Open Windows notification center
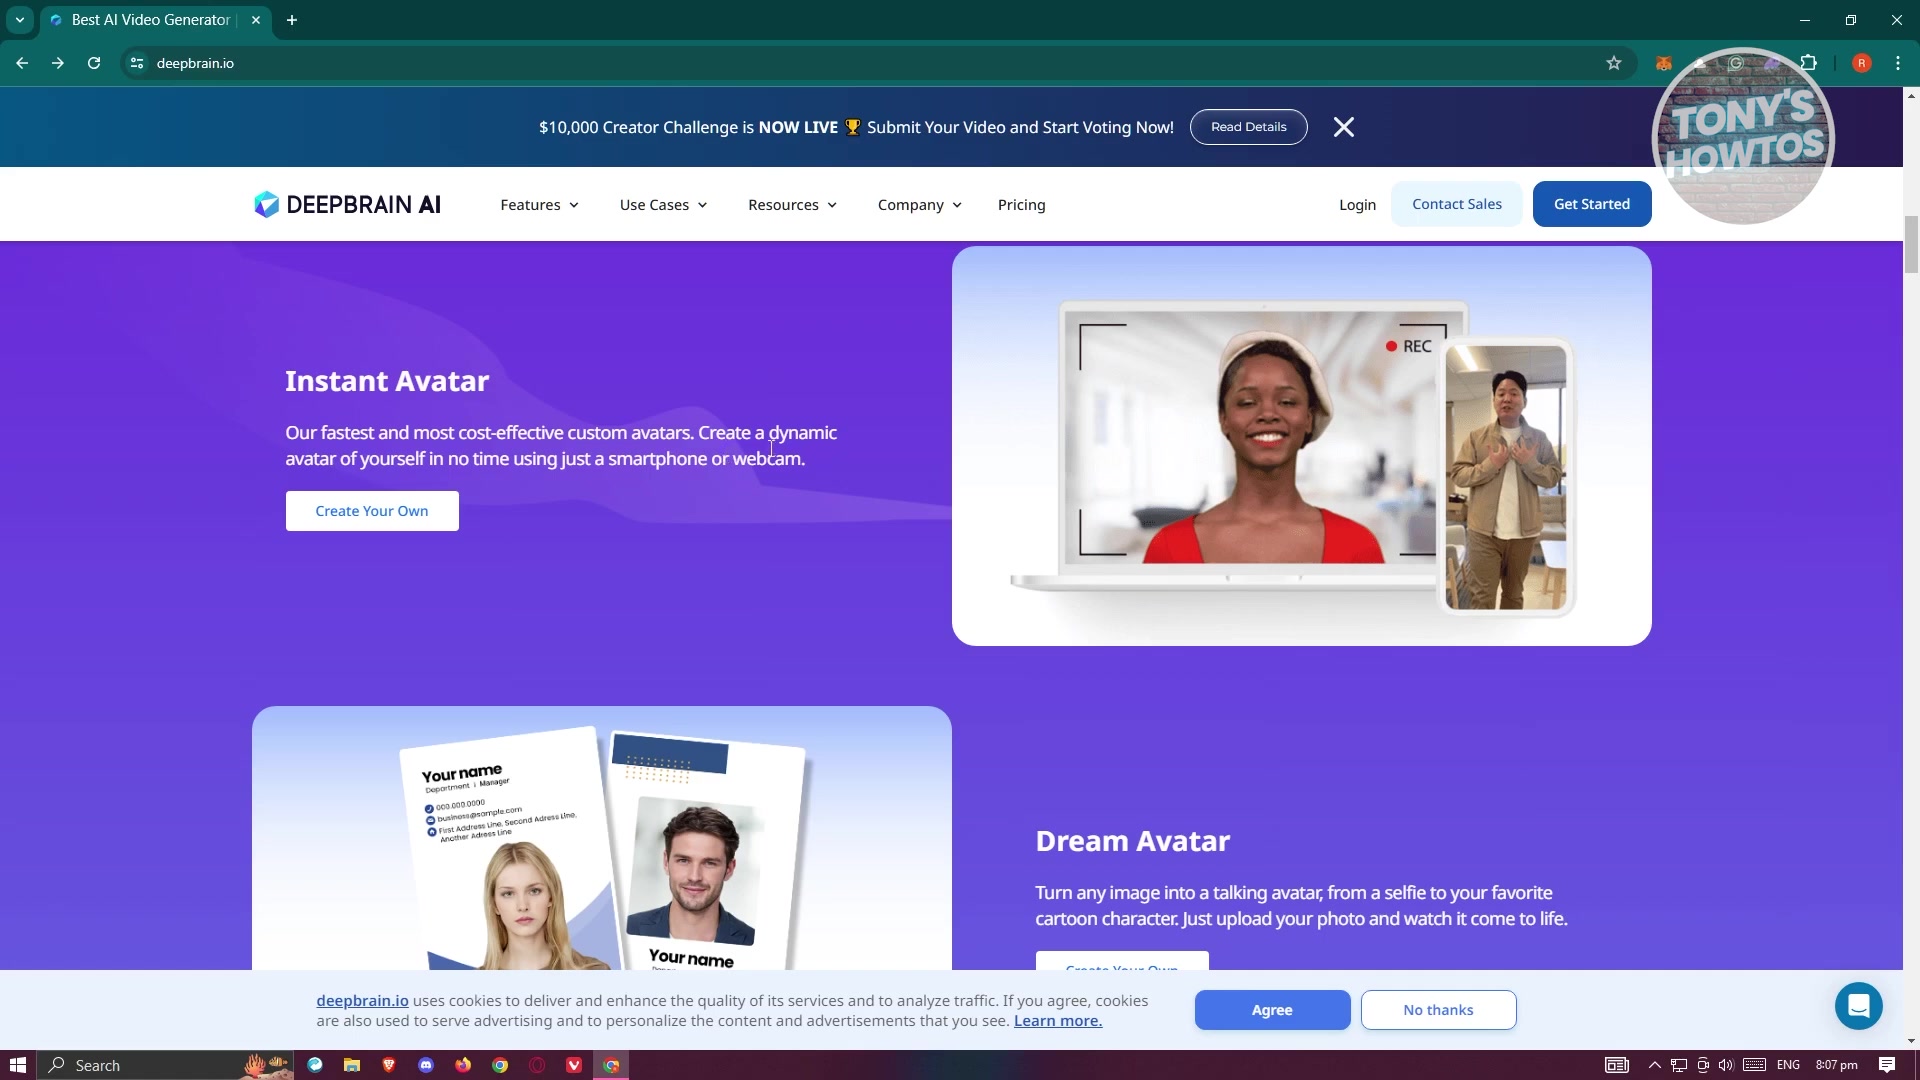This screenshot has width=1920, height=1080. coord(1886,1065)
